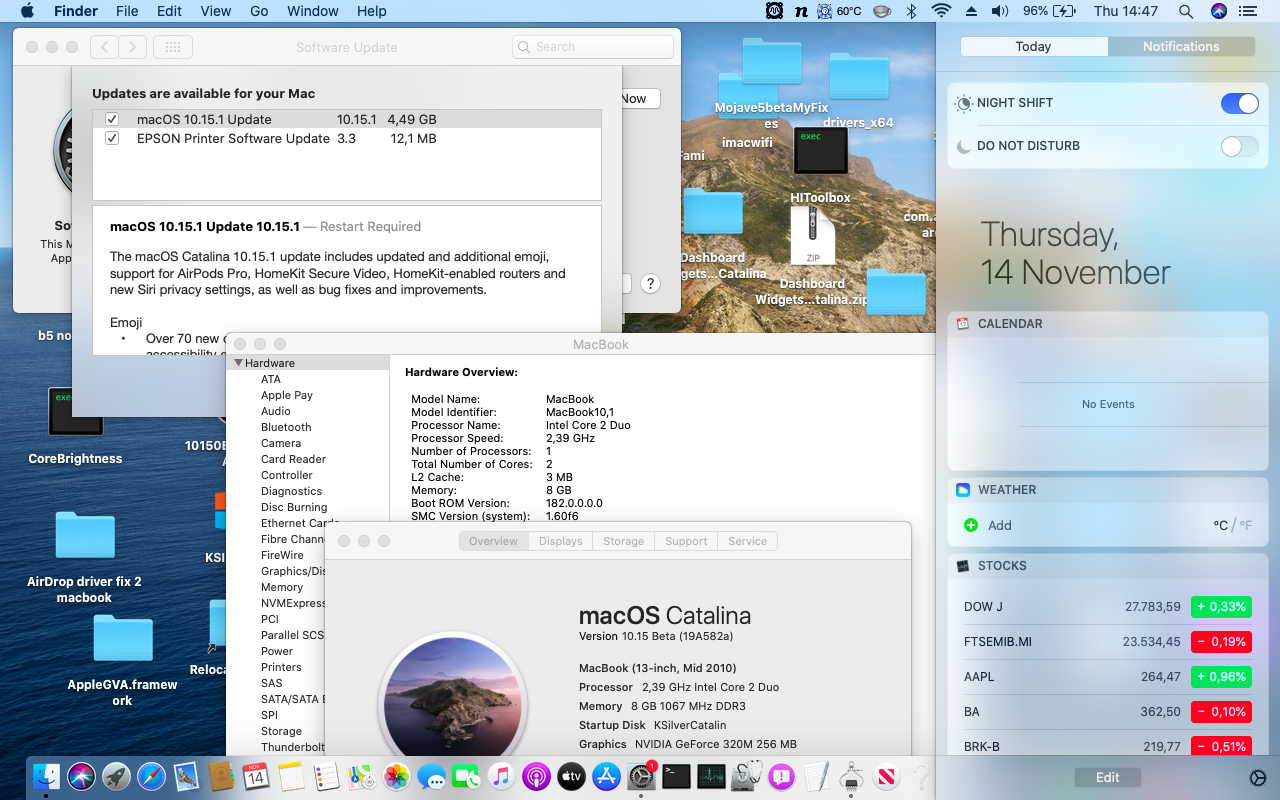This screenshot has height=800, width=1280.
Task: Open FaceTime app in the Dock
Action: [x=466, y=776]
